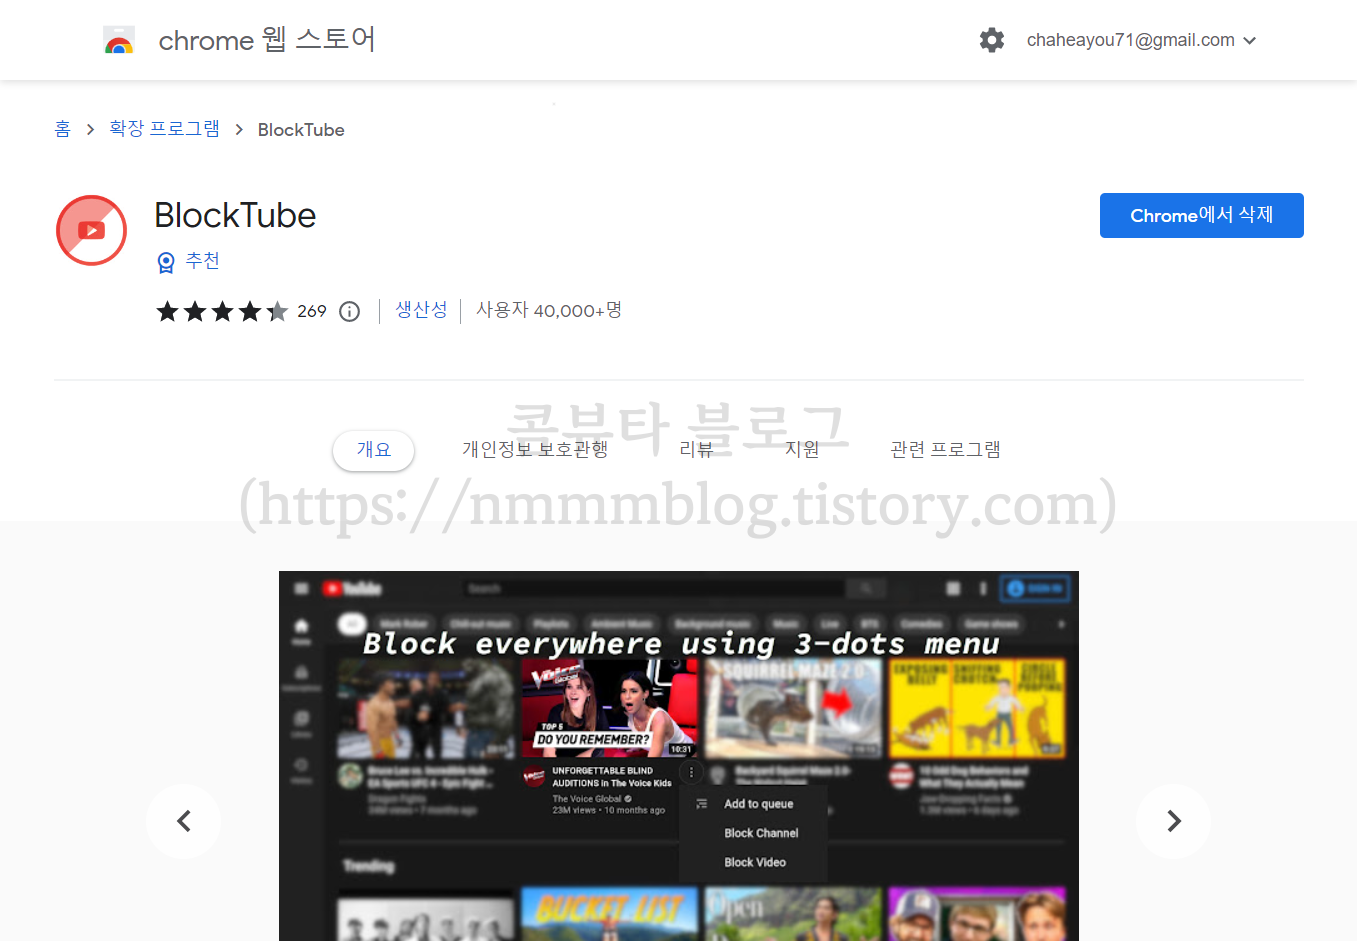Open the 관련 프로그램 tab

click(945, 450)
